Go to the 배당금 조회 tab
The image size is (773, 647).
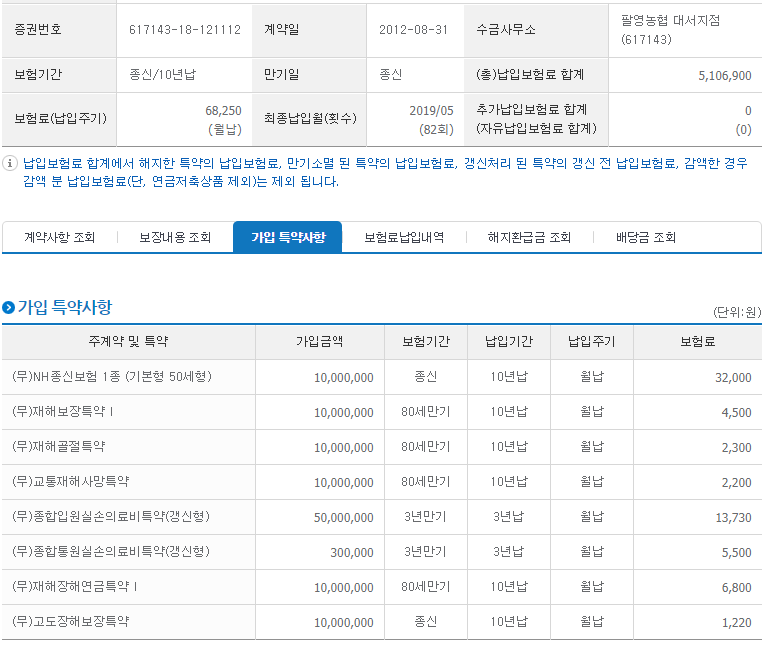pyautogui.click(x=645, y=238)
